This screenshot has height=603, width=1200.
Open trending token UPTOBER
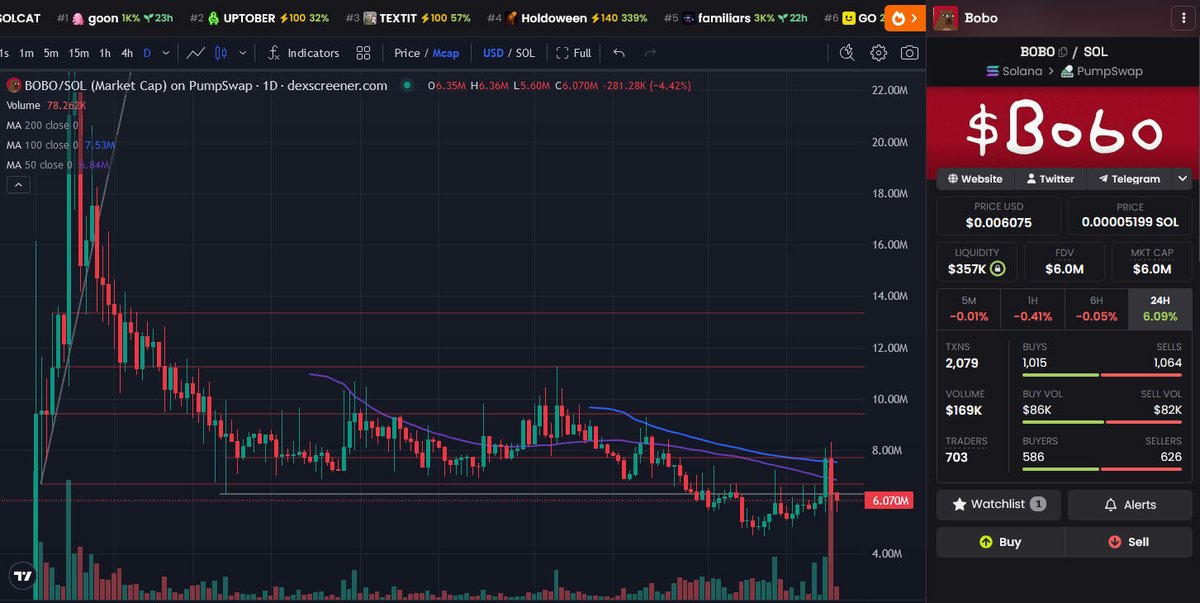click(260, 18)
